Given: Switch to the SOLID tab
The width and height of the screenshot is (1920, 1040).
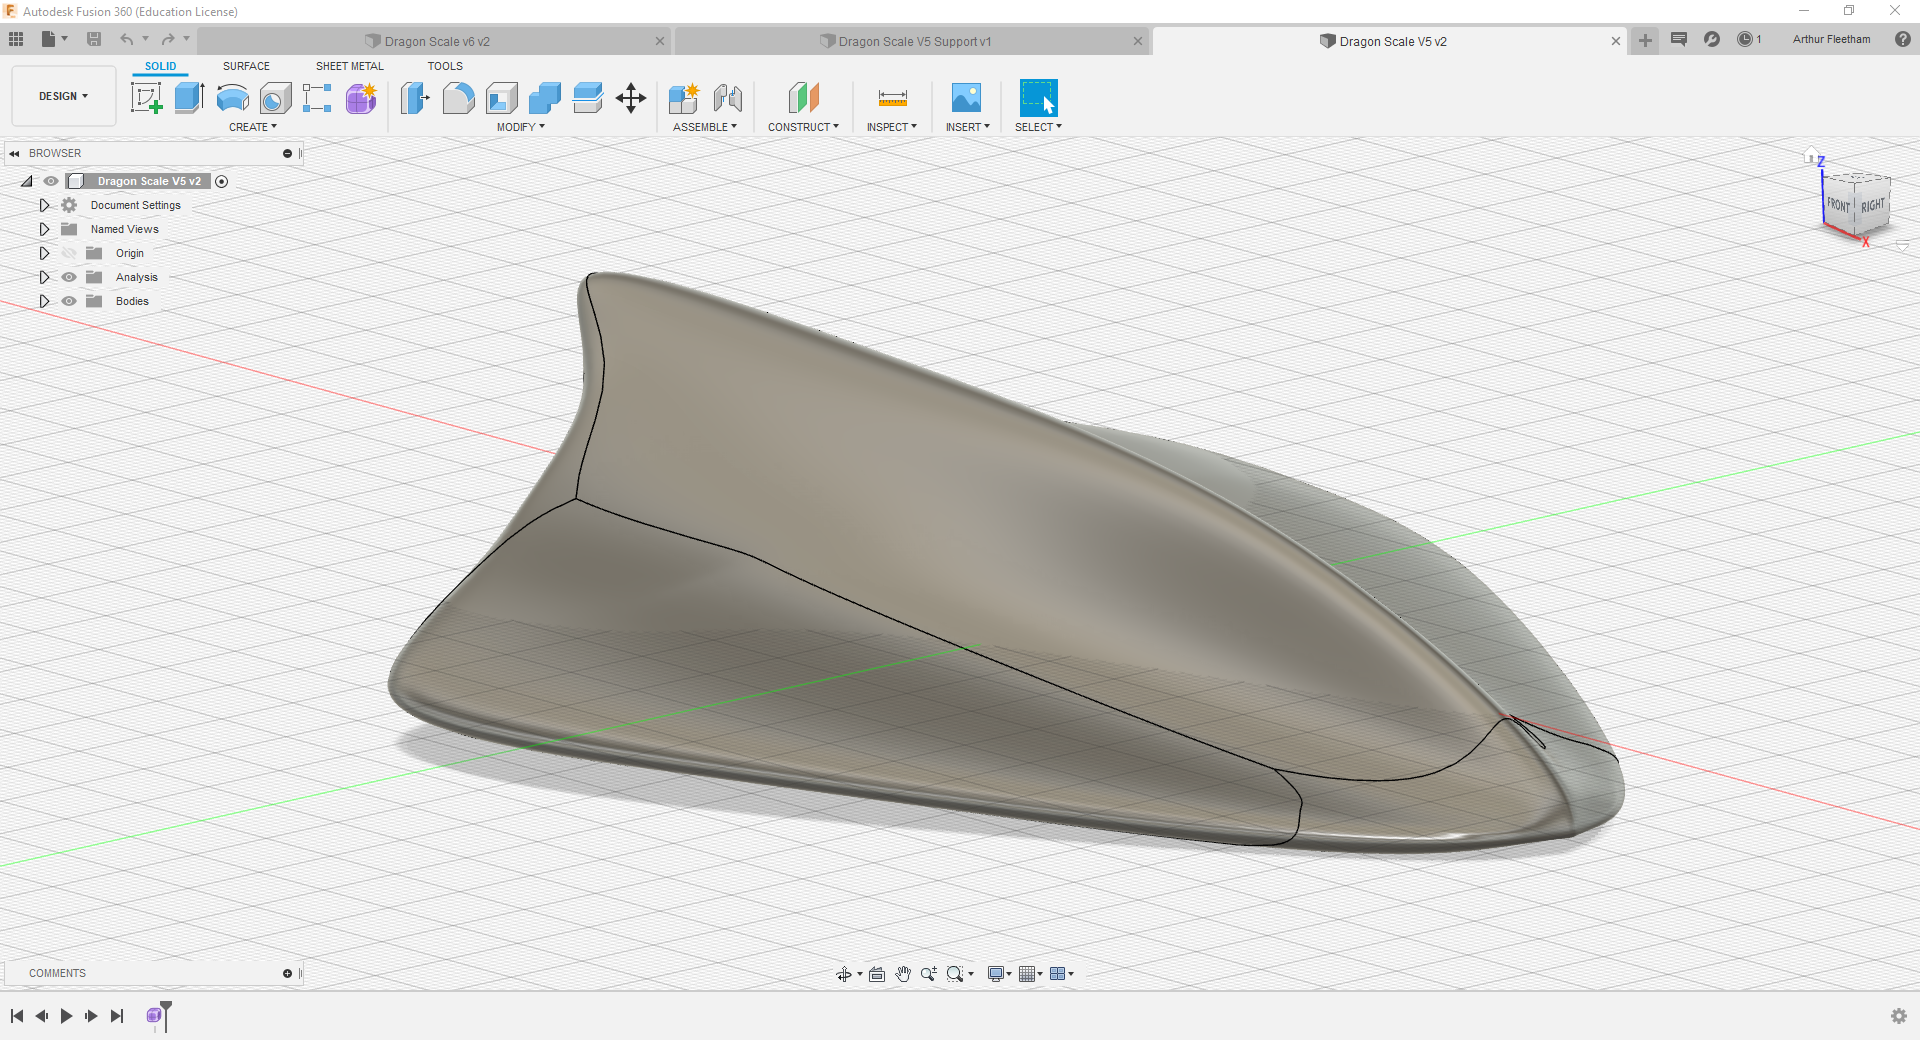Looking at the screenshot, I should coord(160,66).
